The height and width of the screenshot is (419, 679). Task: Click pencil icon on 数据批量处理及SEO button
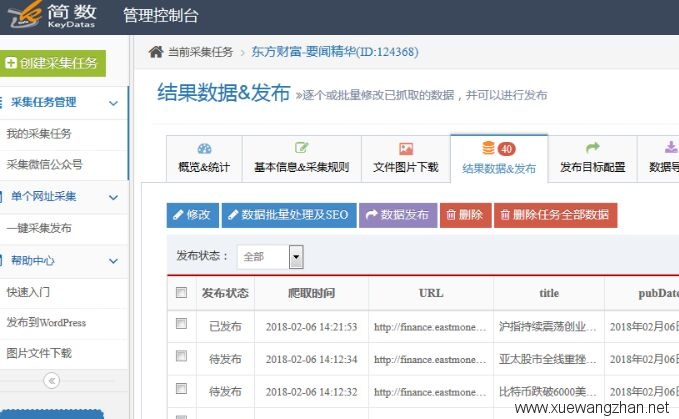coord(233,215)
